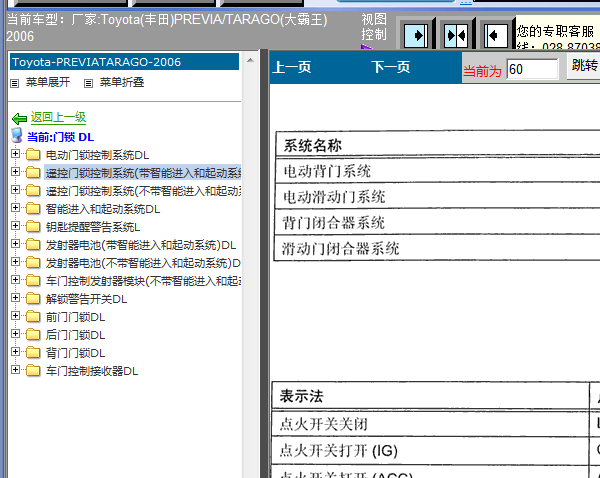The width and height of the screenshot is (600, 478).
Task: Click folder icon of 前门门锁DL
Action: [x=33, y=316]
